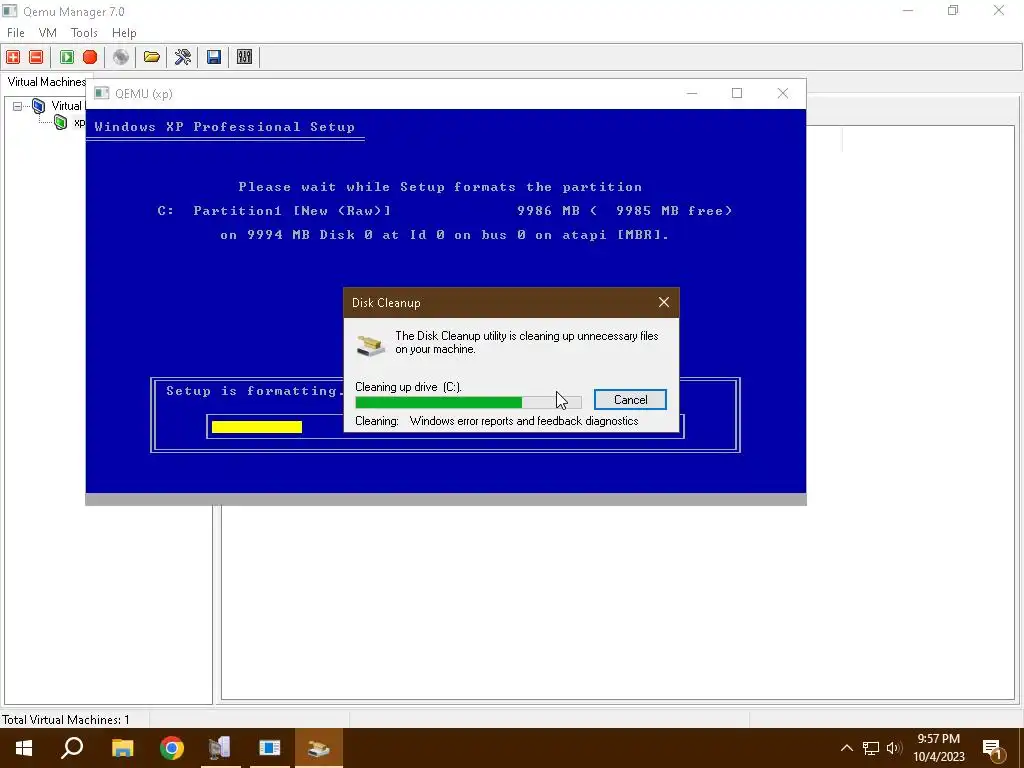Viewport: 1024px width, 768px height.
Task: Open the Help menu
Action: (x=124, y=33)
